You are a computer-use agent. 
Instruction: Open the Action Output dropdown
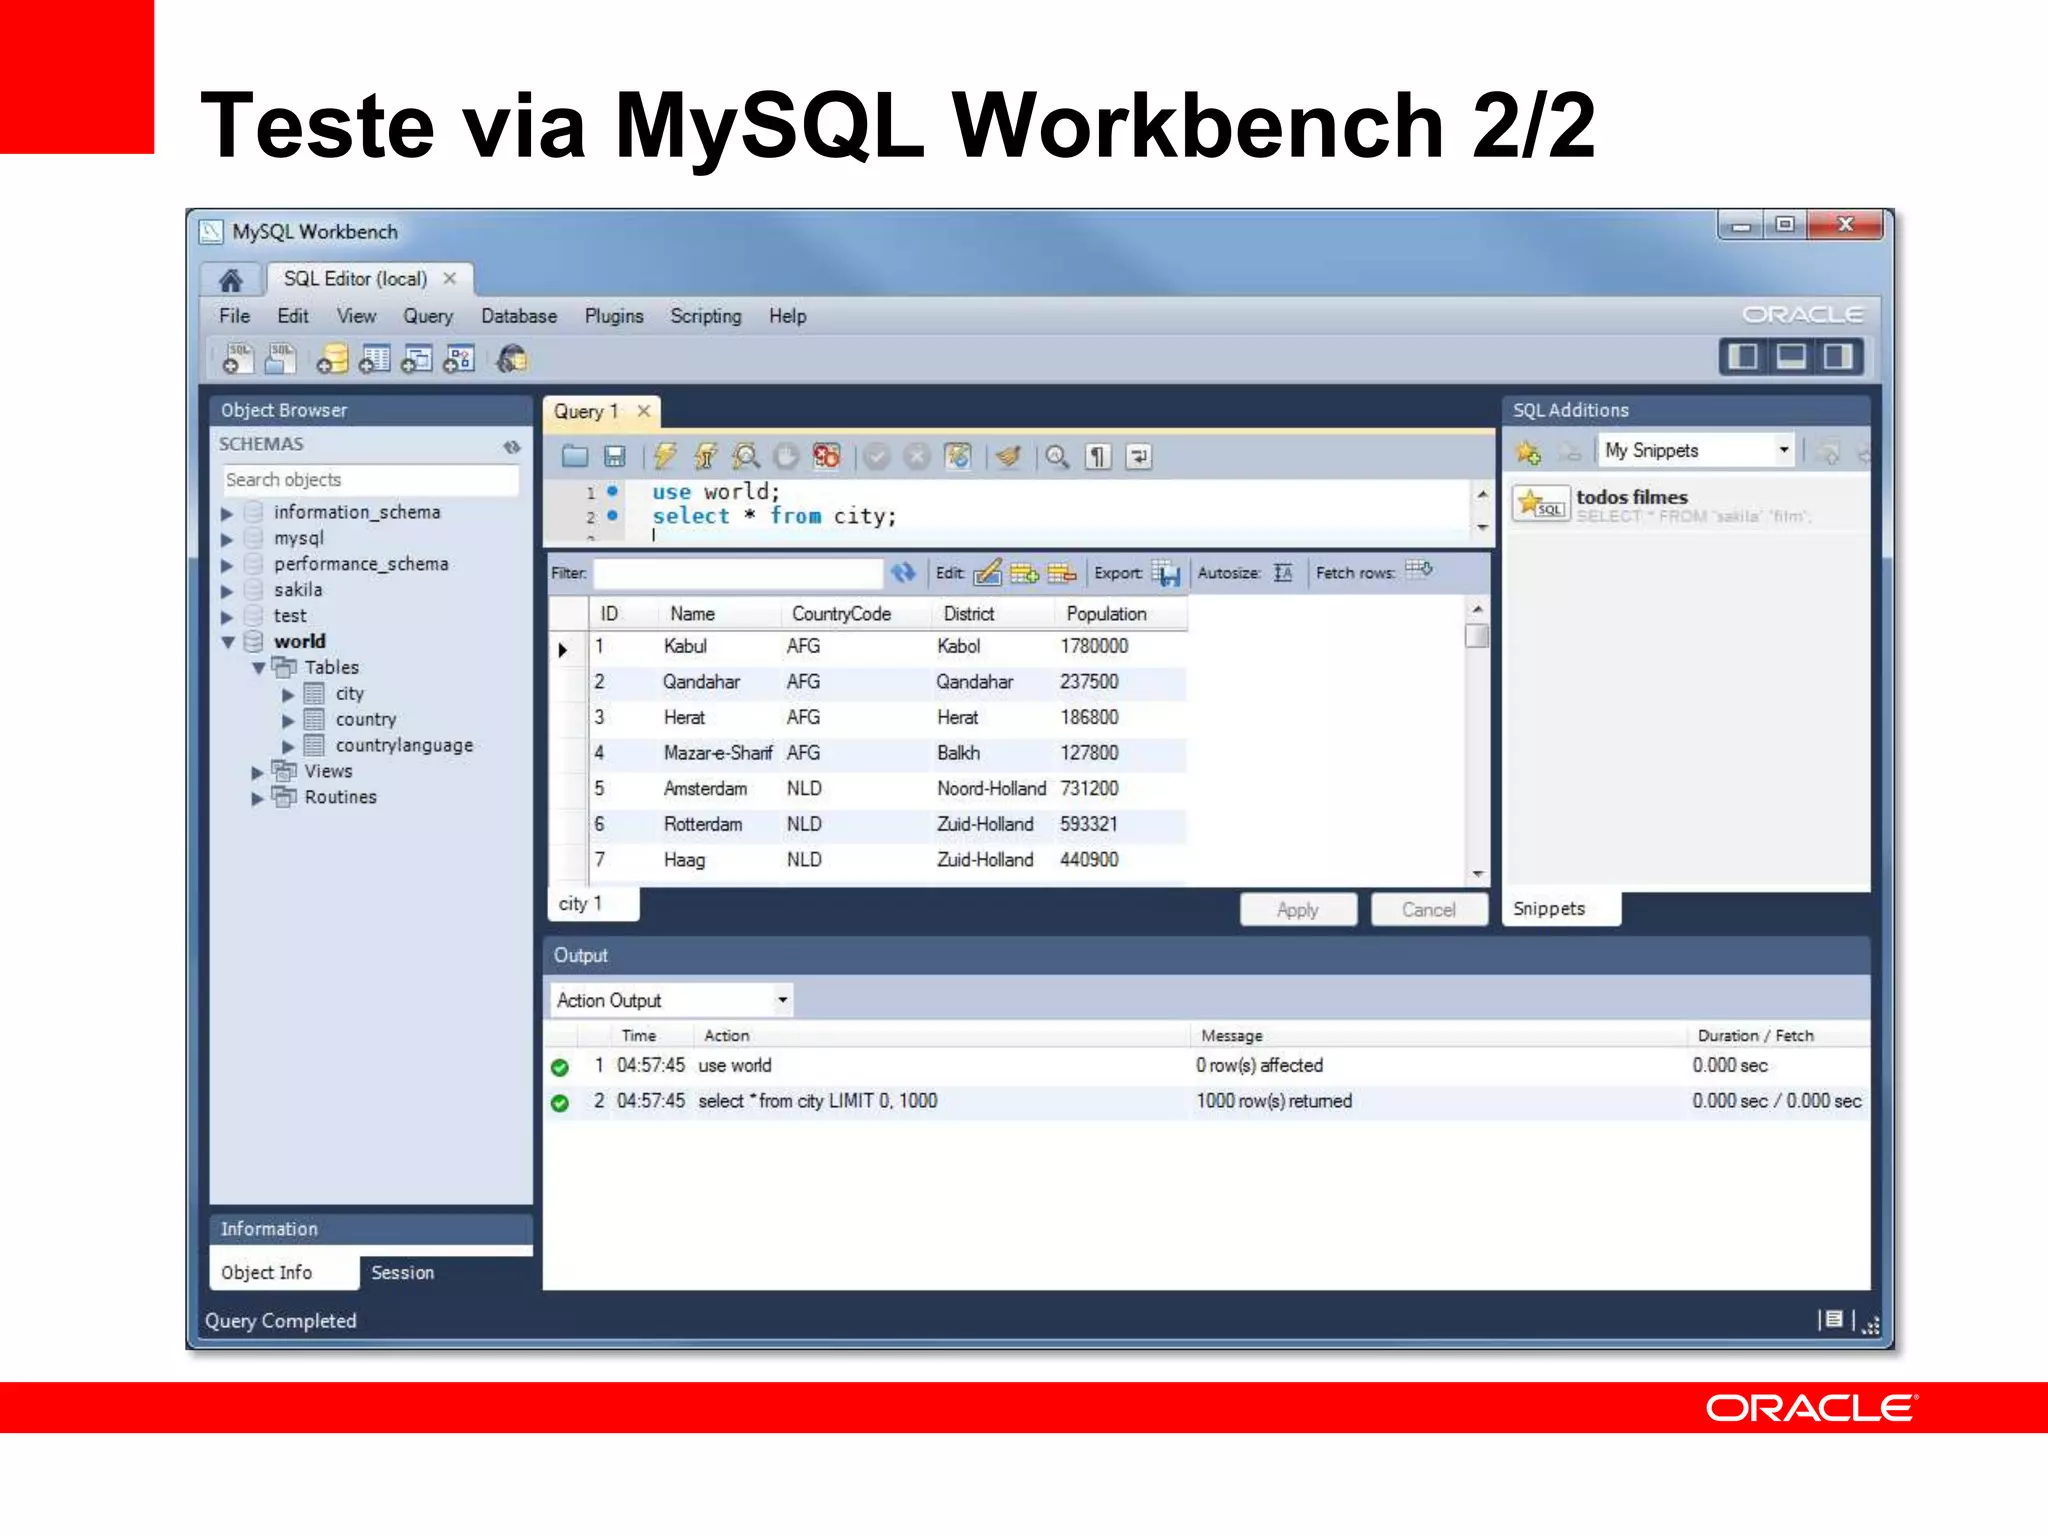point(672,999)
